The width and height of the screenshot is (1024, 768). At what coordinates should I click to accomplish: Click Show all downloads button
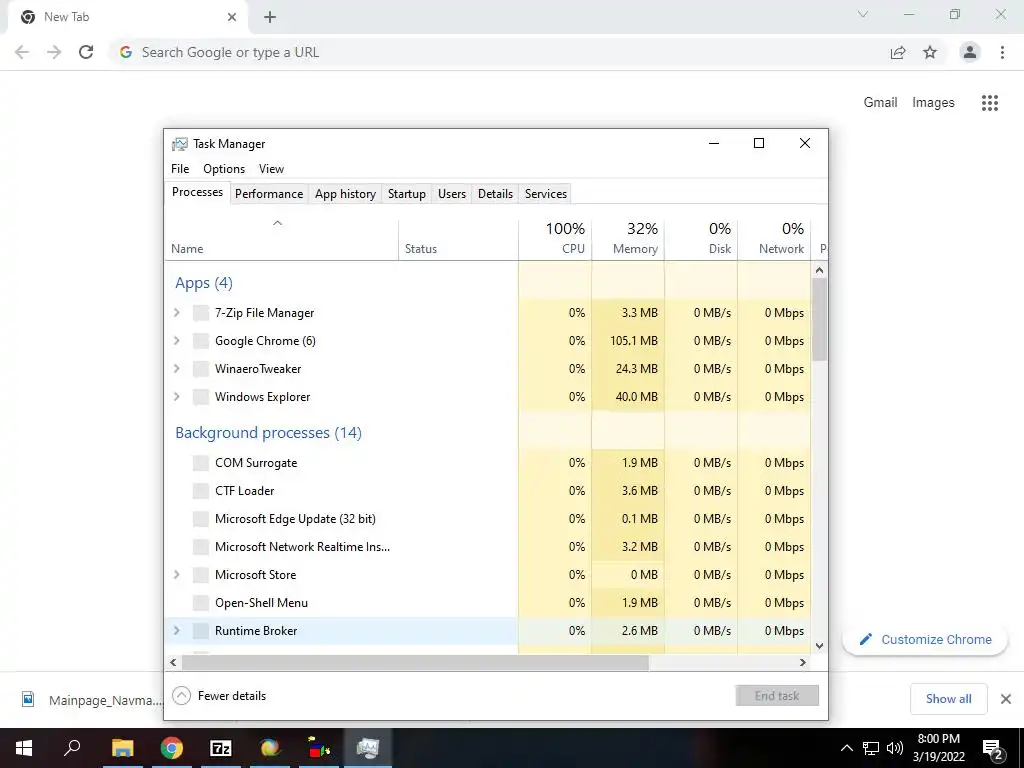coord(949,699)
